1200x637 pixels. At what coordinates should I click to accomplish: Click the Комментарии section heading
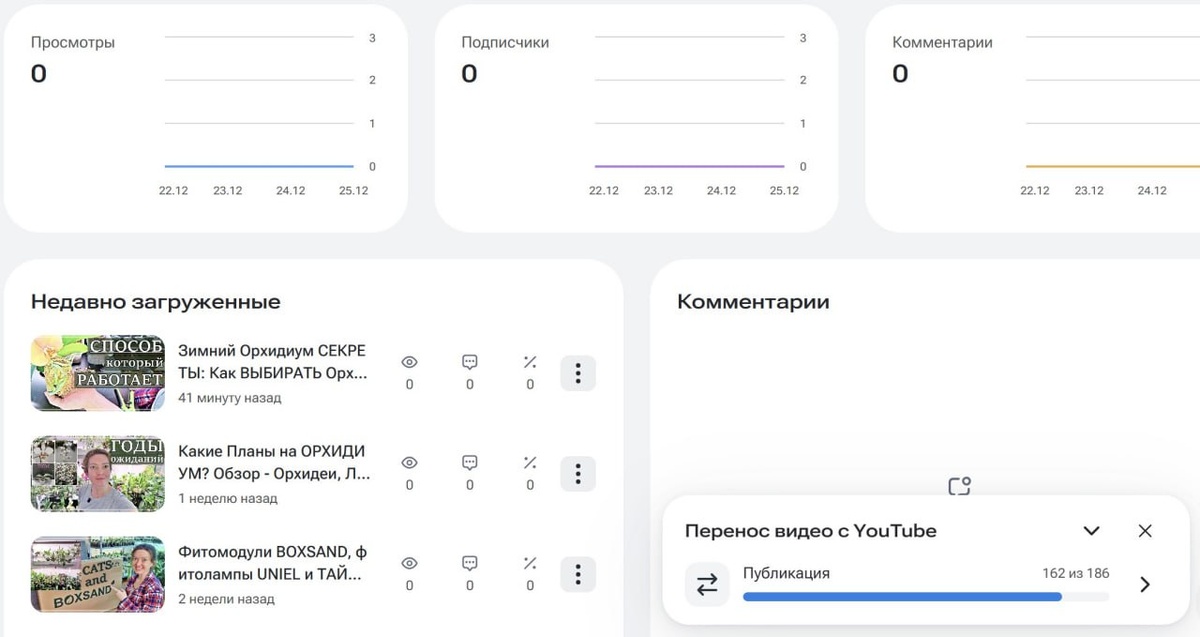(753, 302)
